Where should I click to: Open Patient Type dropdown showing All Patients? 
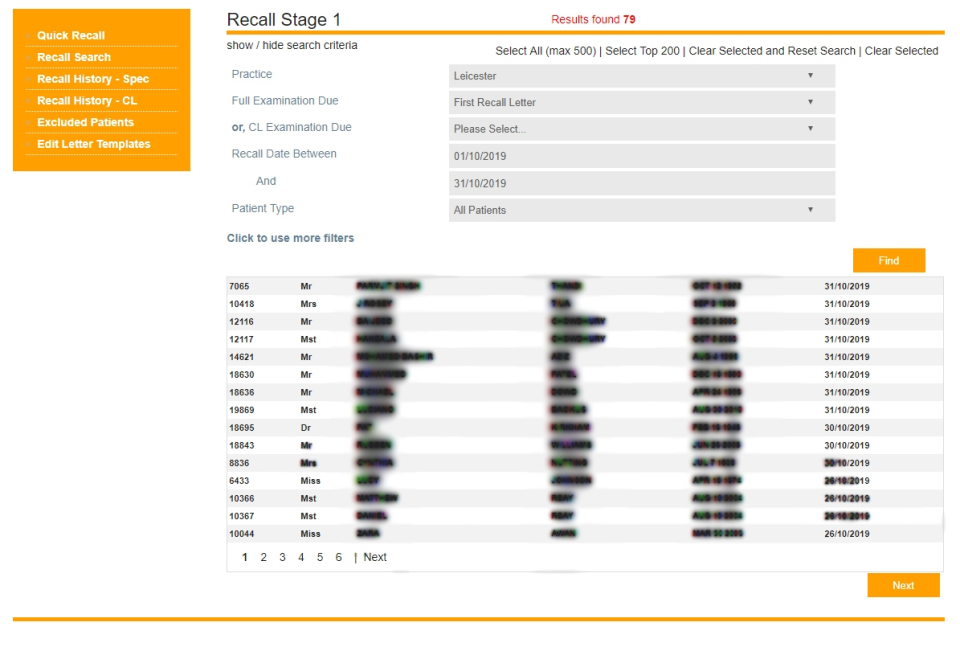tap(642, 210)
